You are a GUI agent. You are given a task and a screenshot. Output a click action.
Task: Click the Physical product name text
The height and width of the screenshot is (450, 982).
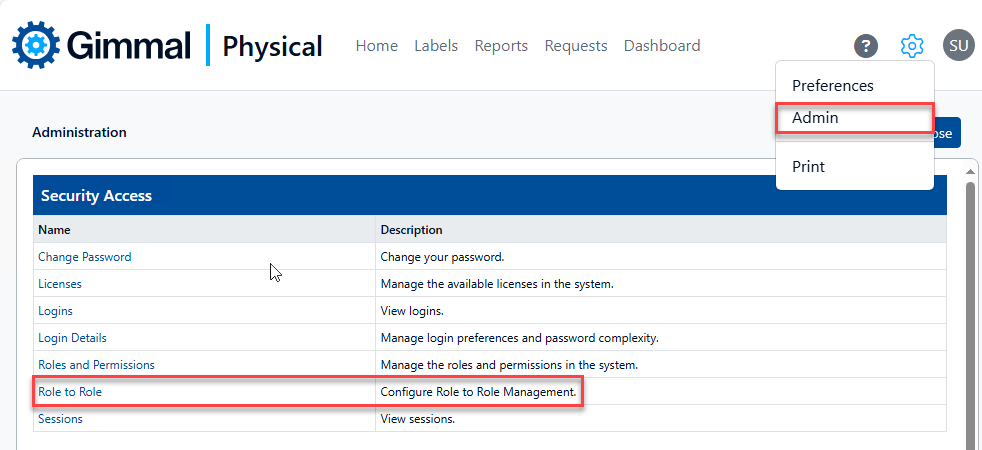click(x=272, y=46)
